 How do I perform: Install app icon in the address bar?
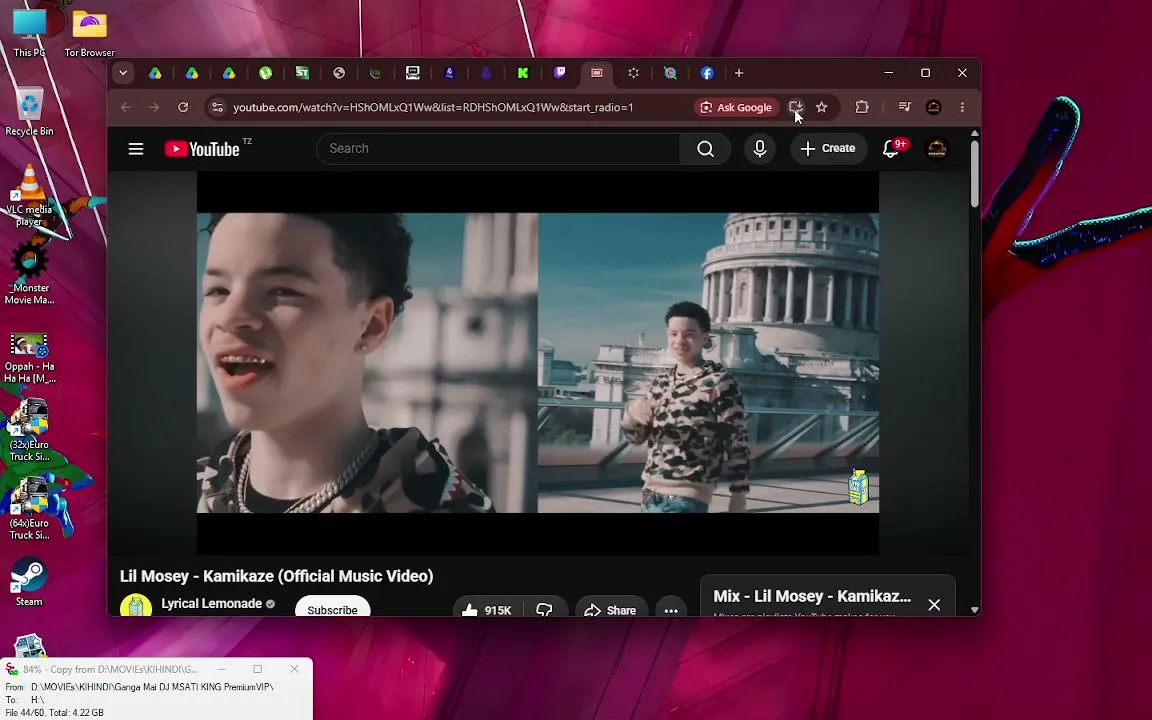[795, 107]
